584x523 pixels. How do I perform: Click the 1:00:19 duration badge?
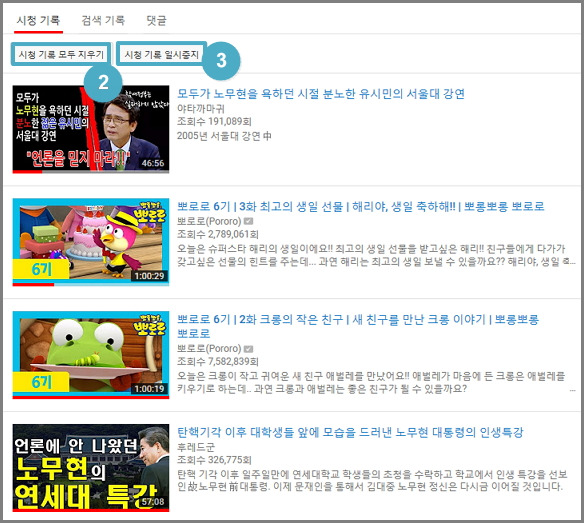pos(149,389)
